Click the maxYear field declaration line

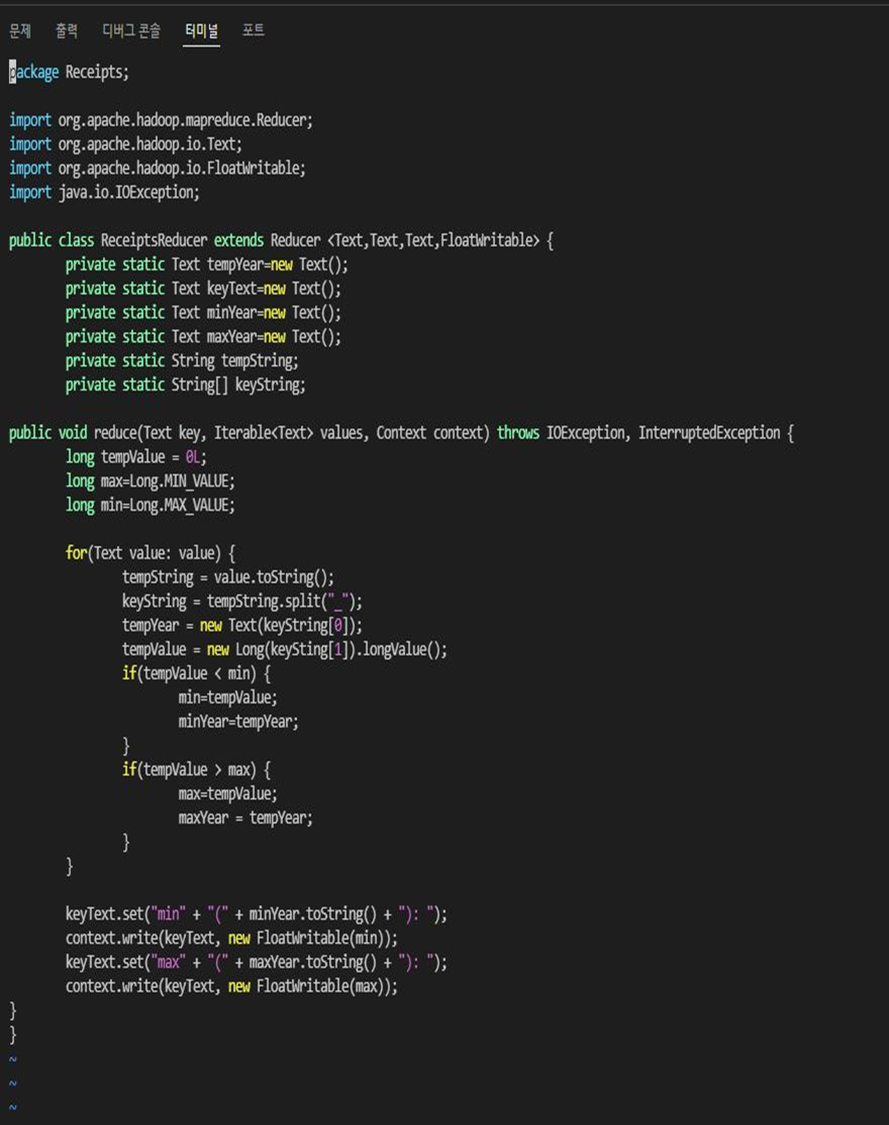tap(203, 336)
